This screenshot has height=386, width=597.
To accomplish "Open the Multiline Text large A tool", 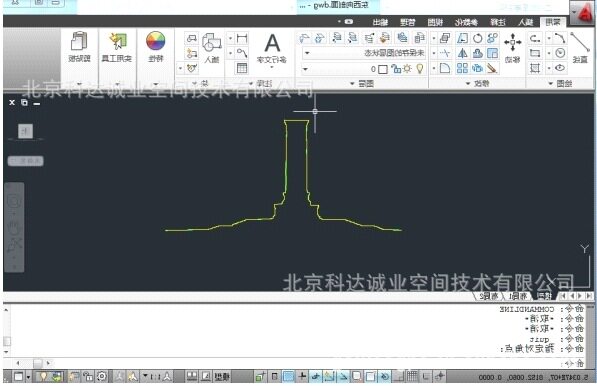I will pos(272,48).
